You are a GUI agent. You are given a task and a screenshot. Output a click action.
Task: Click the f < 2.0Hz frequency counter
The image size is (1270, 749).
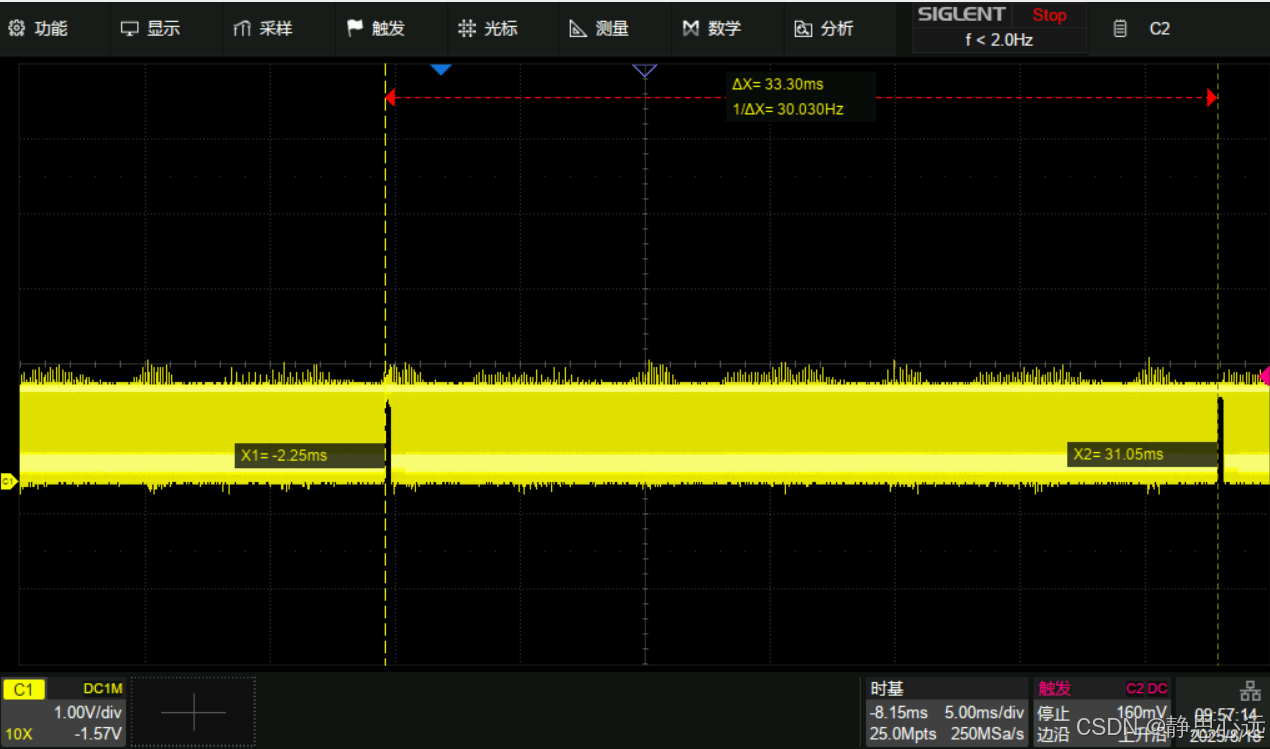click(x=999, y=41)
